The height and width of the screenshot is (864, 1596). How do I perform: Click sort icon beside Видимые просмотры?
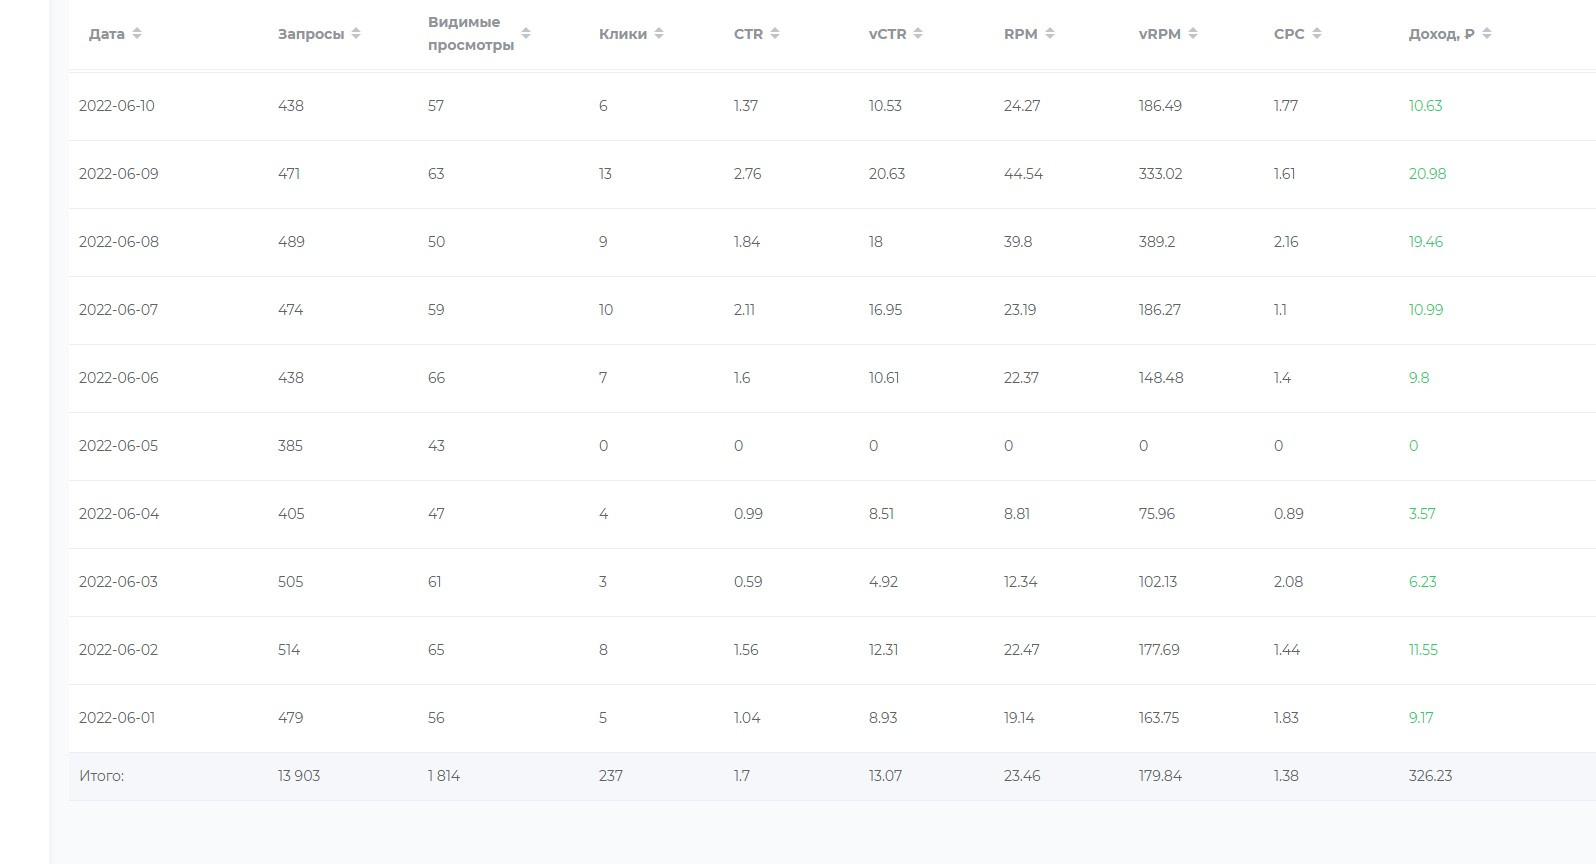(526, 34)
